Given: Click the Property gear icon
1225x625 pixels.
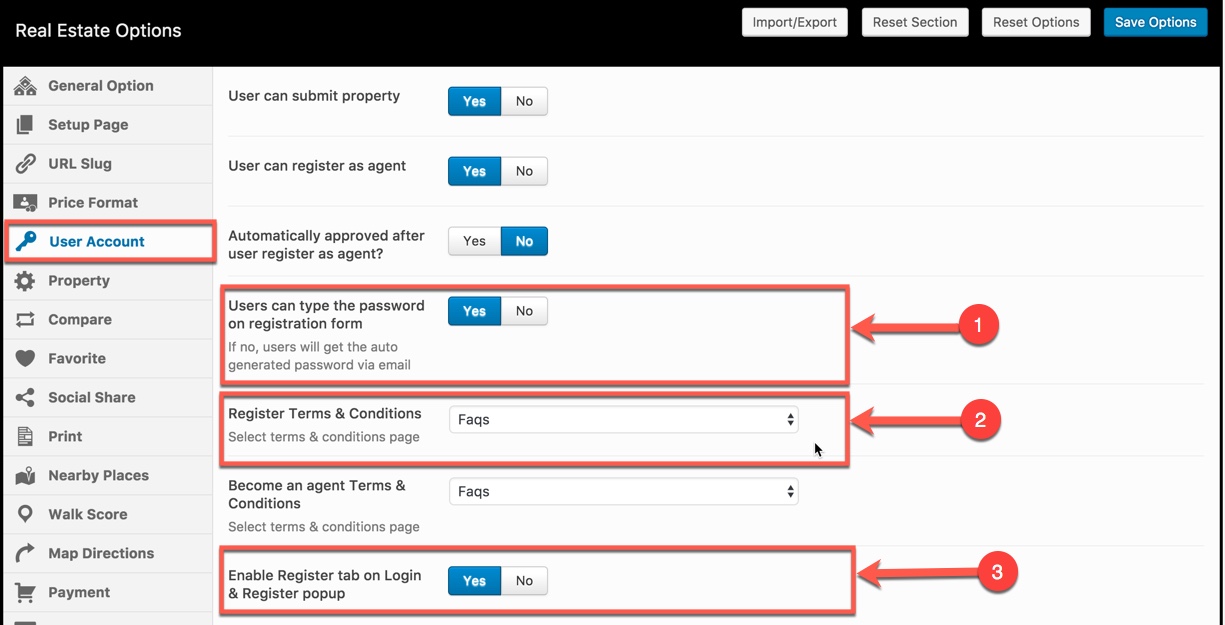Looking at the screenshot, I should [25, 281].
